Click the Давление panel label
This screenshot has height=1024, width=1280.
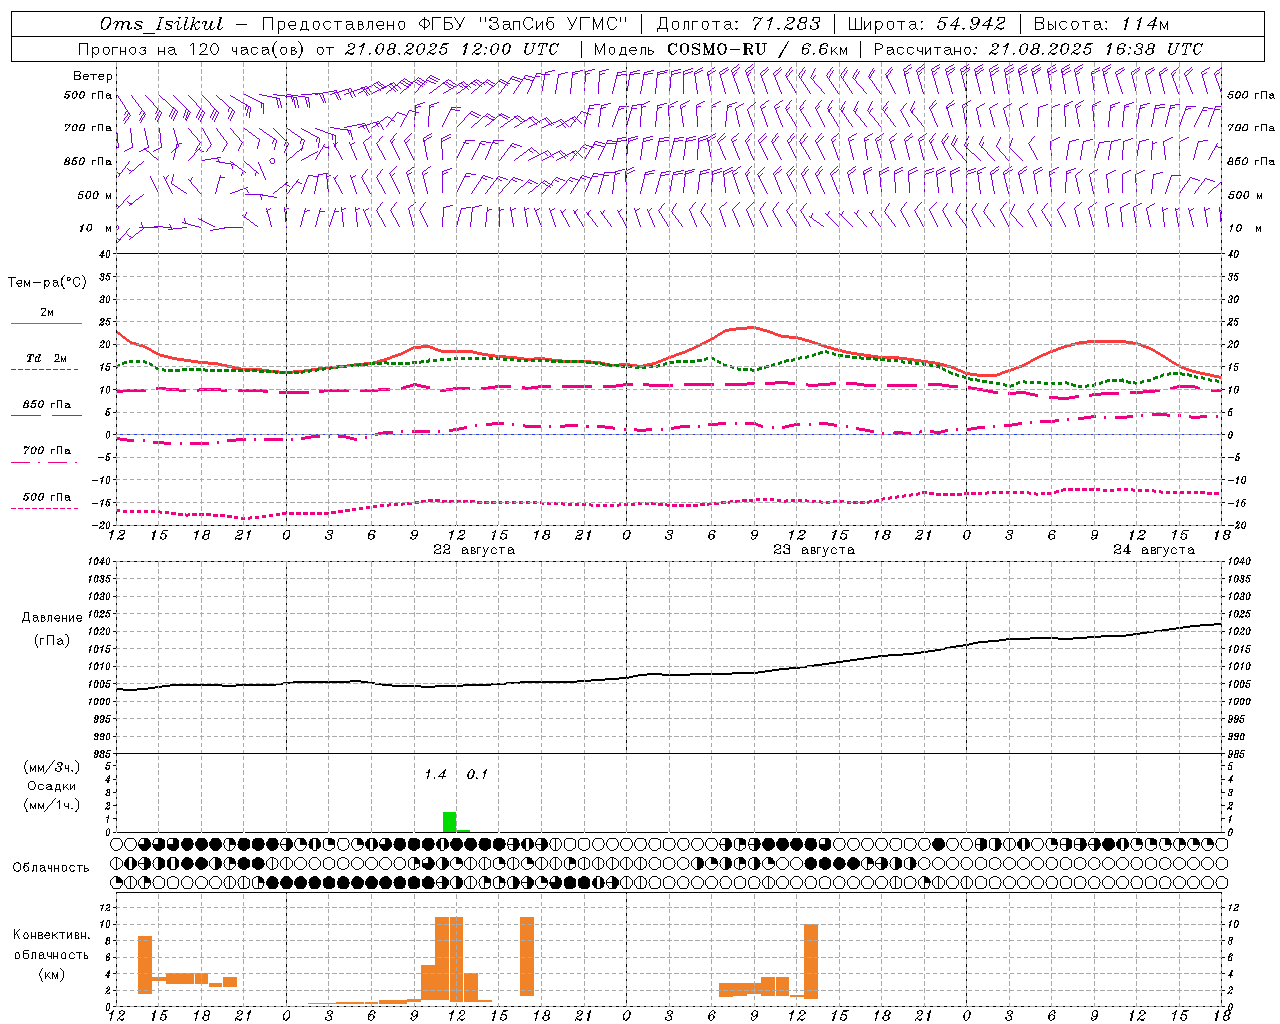[52, 618]
